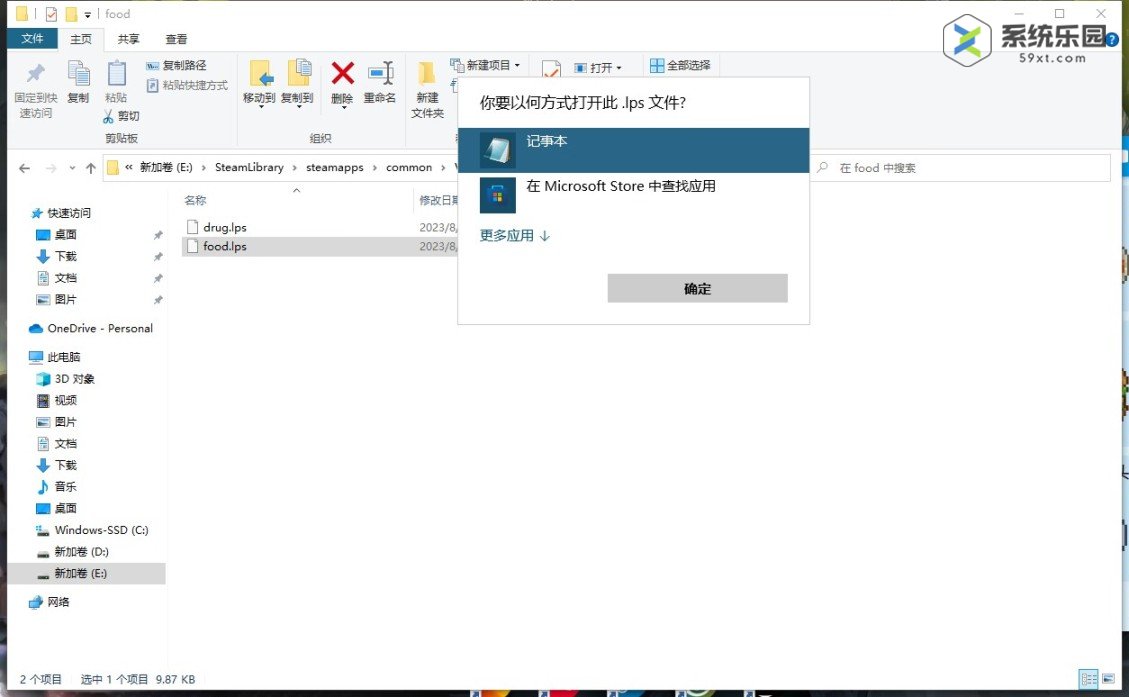Select the drug.lps file

[x=224, y=227]
